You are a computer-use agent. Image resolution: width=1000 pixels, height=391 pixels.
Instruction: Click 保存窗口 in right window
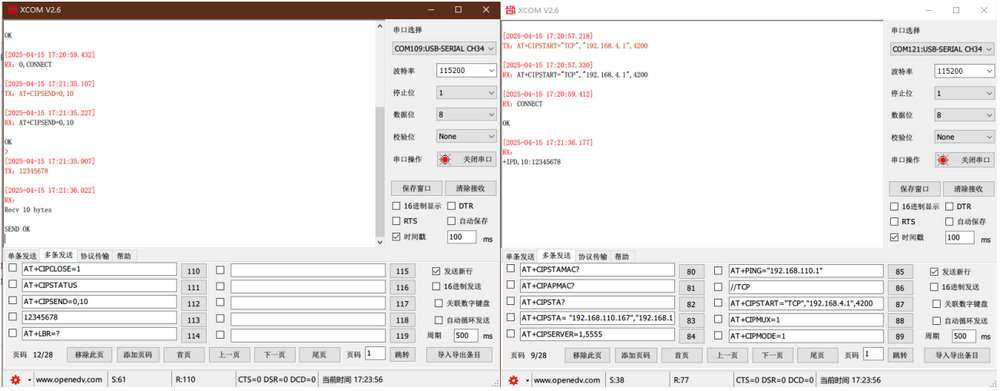coord(915,189)
